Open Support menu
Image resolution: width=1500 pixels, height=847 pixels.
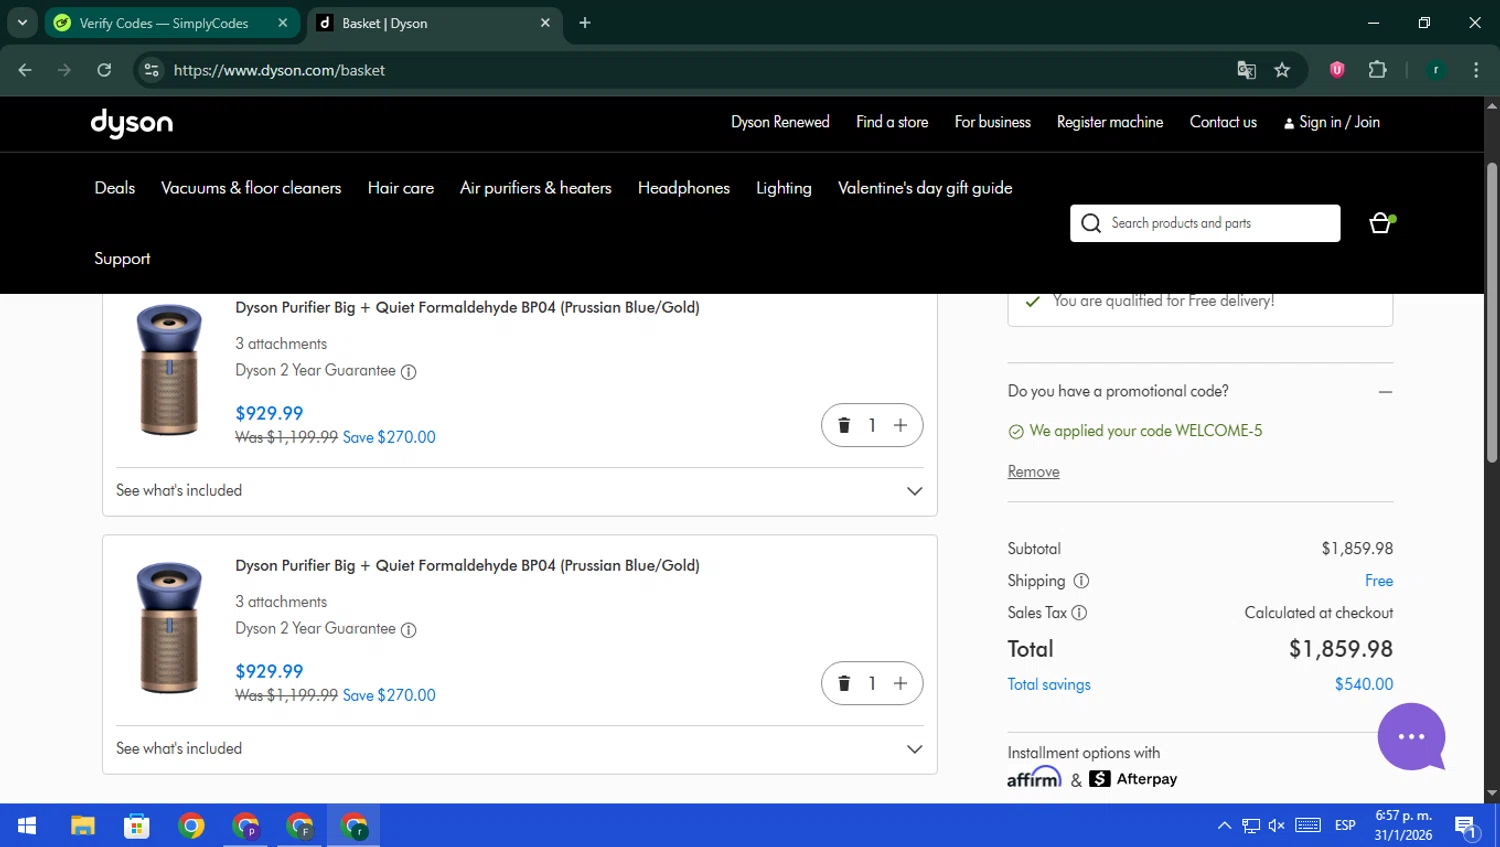pyautogui.click(x=122, y=259)
